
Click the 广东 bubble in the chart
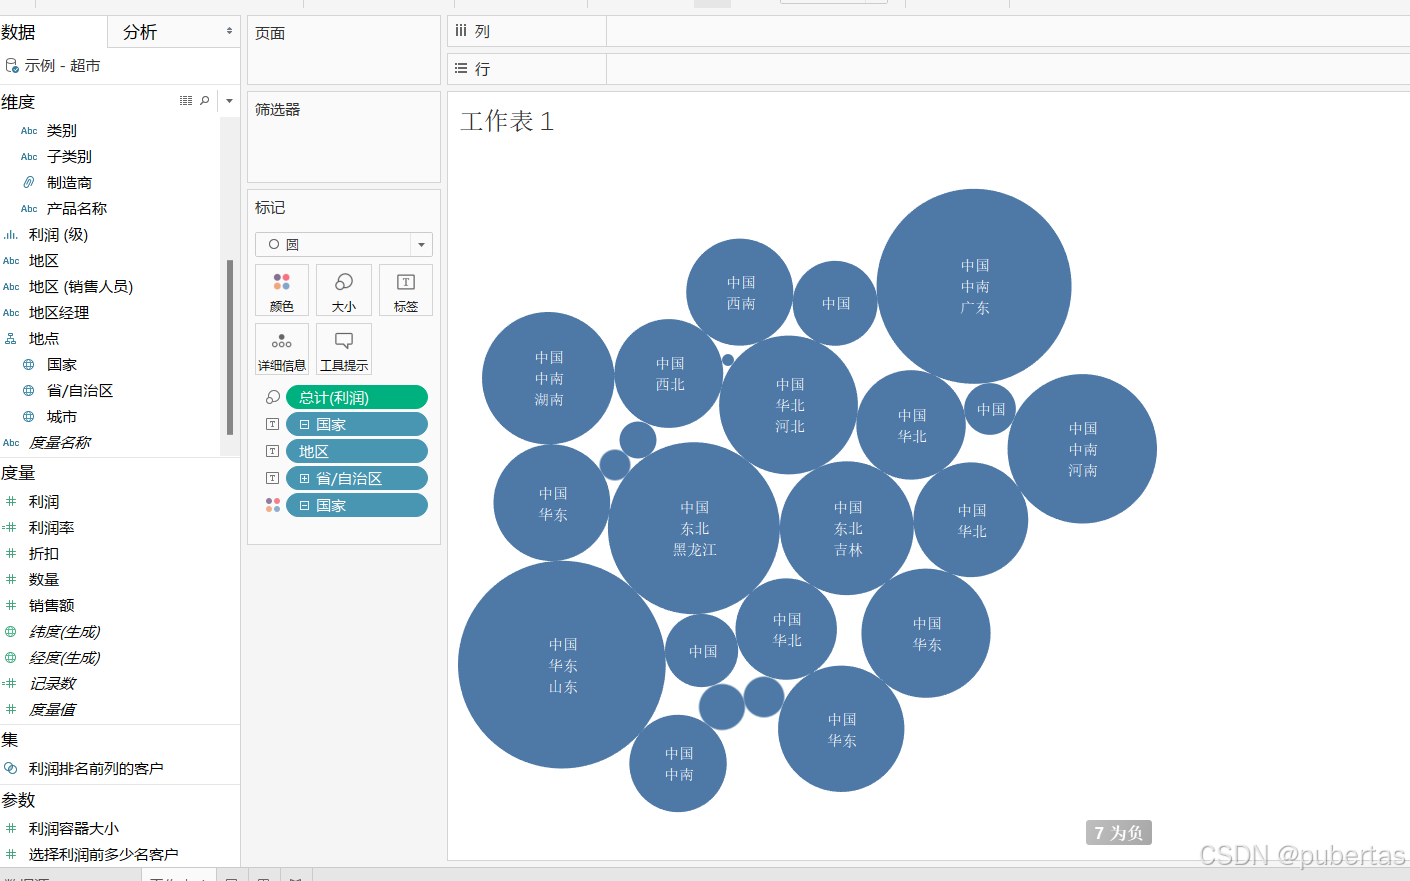pos(974,286)
